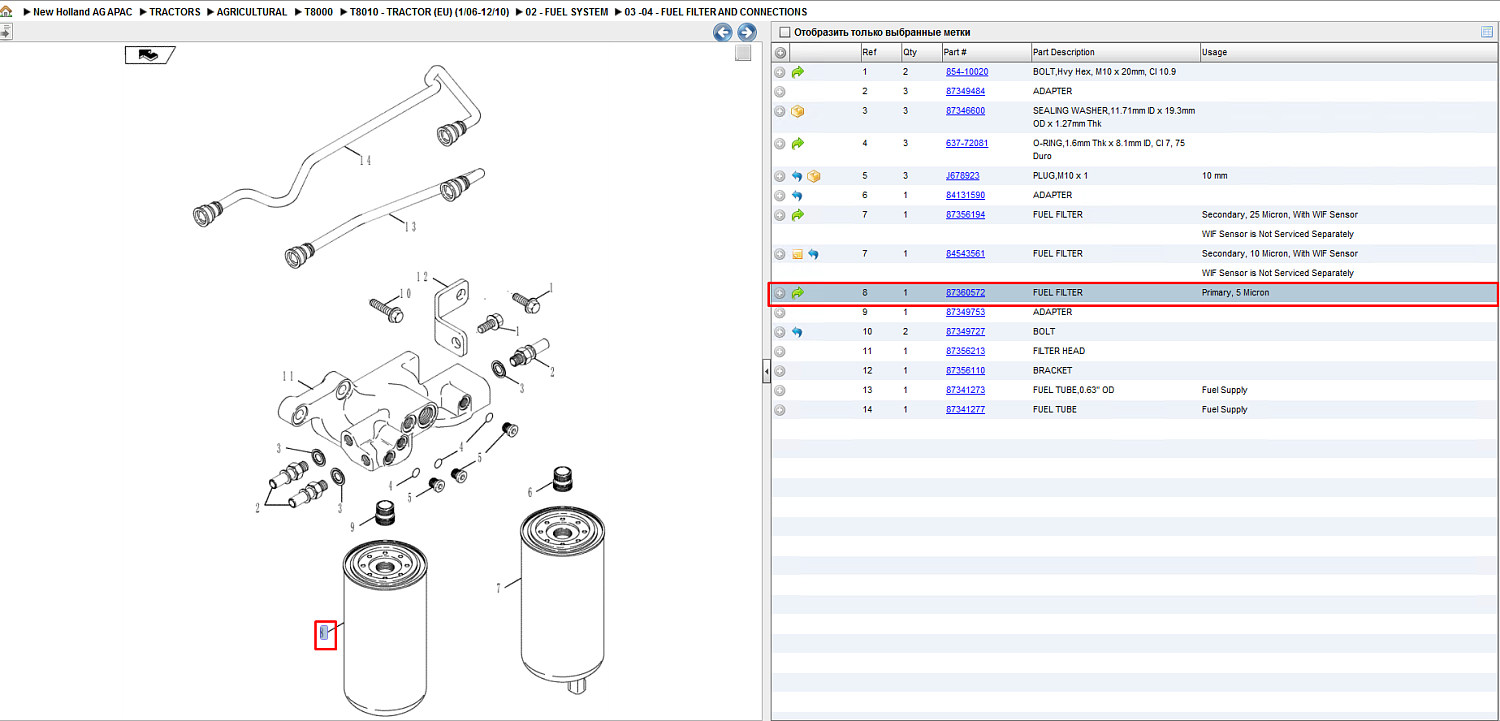This screenshot has width=1500, height=721.
Task: Select callout 11 on the filter head
Action: [x=288, y=376]
